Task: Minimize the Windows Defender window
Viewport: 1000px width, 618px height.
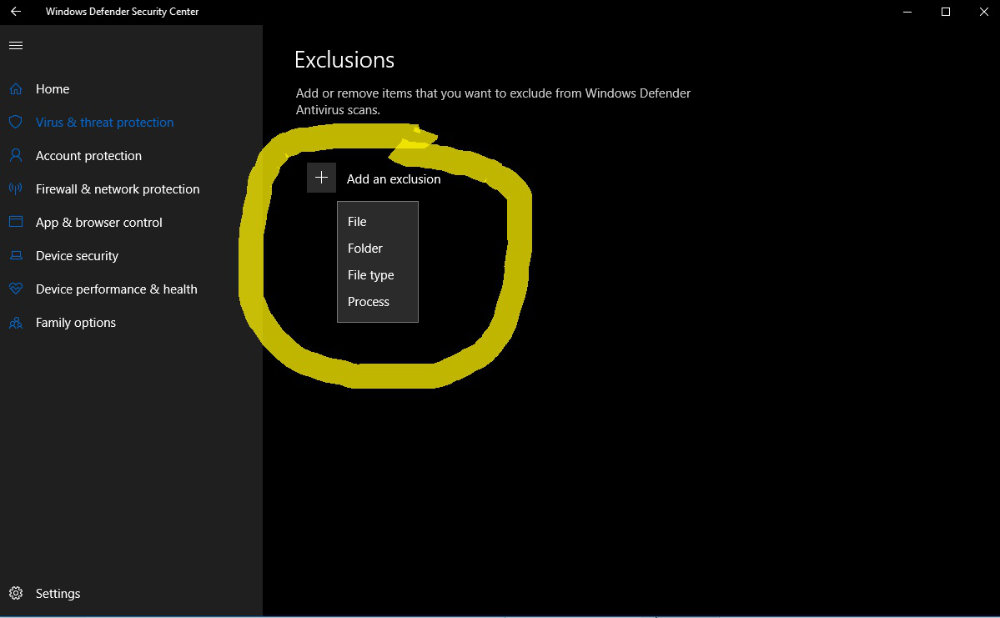Action: point(907,11)
